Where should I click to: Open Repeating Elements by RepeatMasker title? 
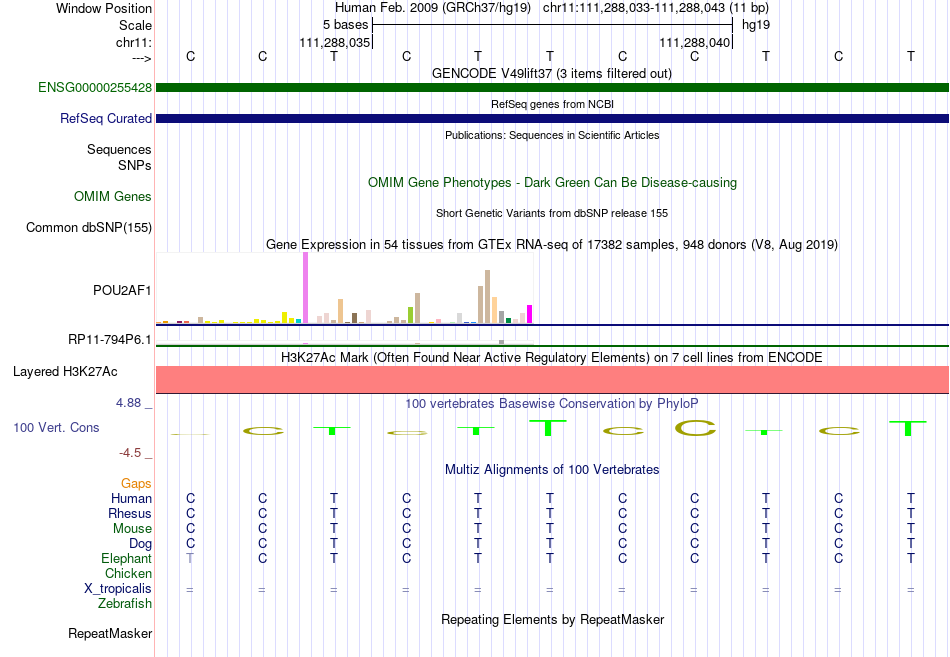point(552,619)
